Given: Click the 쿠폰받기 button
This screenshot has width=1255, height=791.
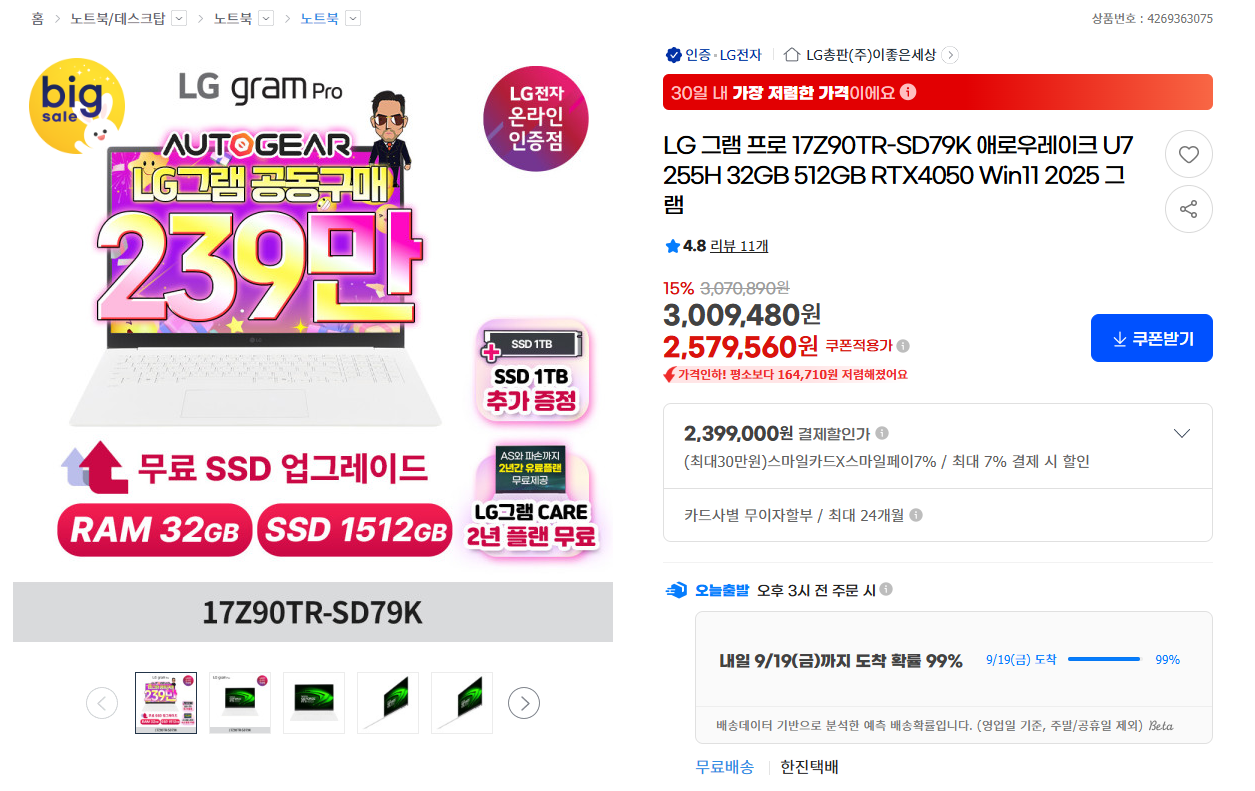Looking at the screenshot, I should pos(1152,339).
